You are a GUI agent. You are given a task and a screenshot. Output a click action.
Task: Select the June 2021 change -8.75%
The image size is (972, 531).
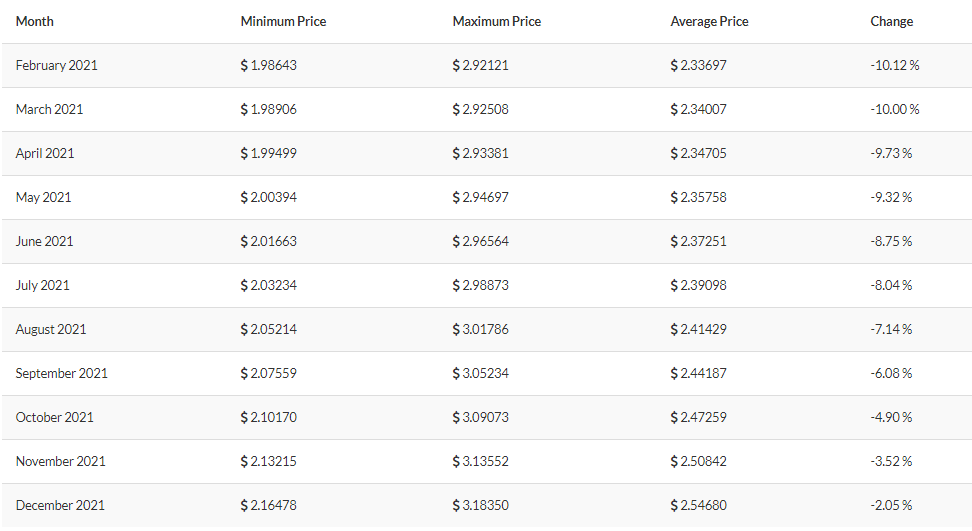(x=891, y=242)
